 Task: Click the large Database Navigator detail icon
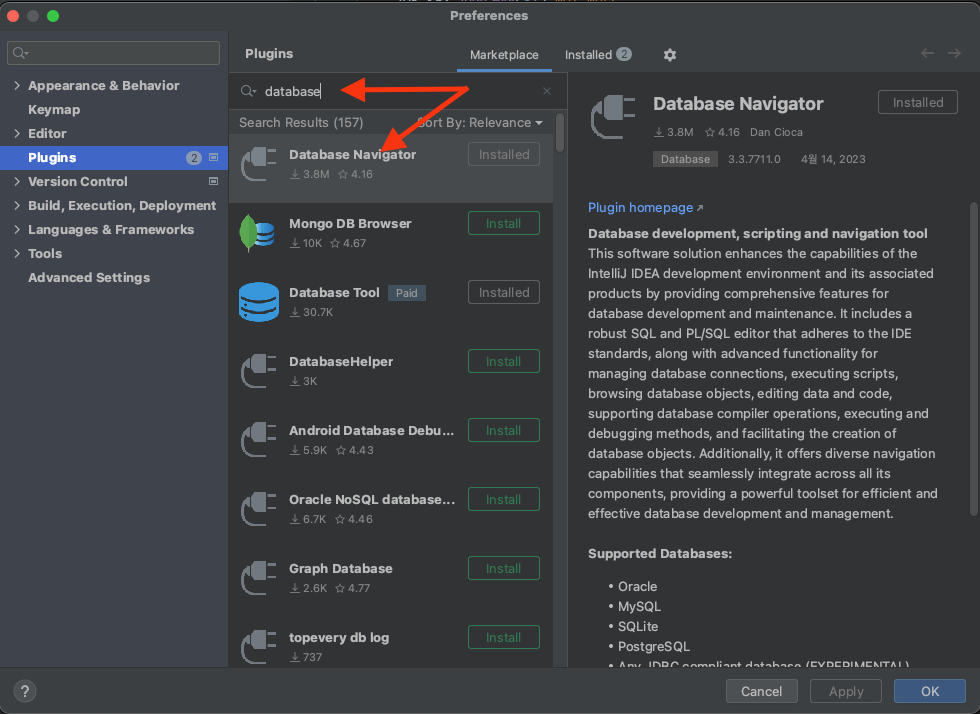pos(613,116)
